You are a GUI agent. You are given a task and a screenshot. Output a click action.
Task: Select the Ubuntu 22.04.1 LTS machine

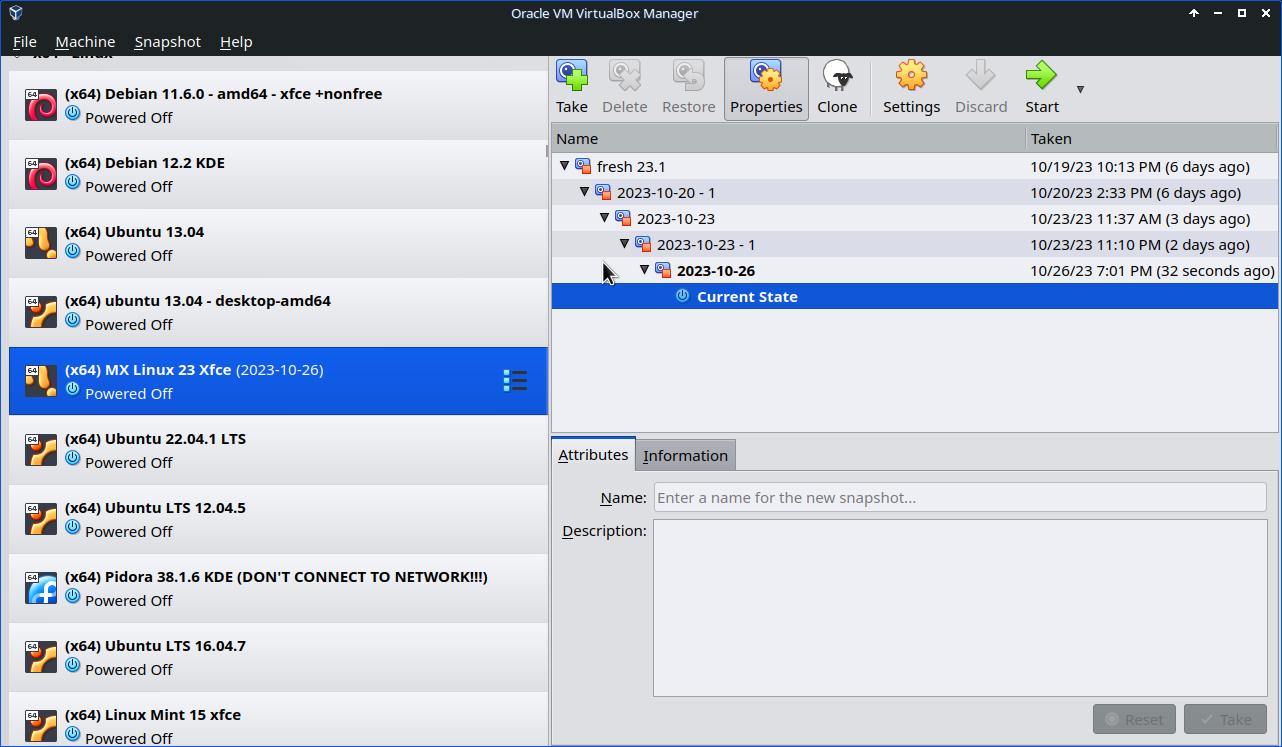[x=278, y=450]
